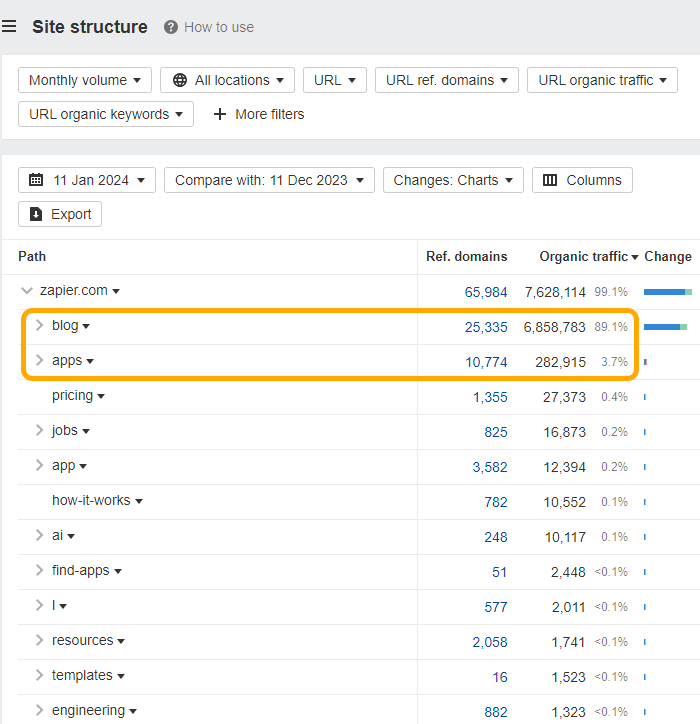The height and width of the screenshot is (724, 700).
Task: Click organic traffic value 6,858,783
Action: click(x=555, y=327)
